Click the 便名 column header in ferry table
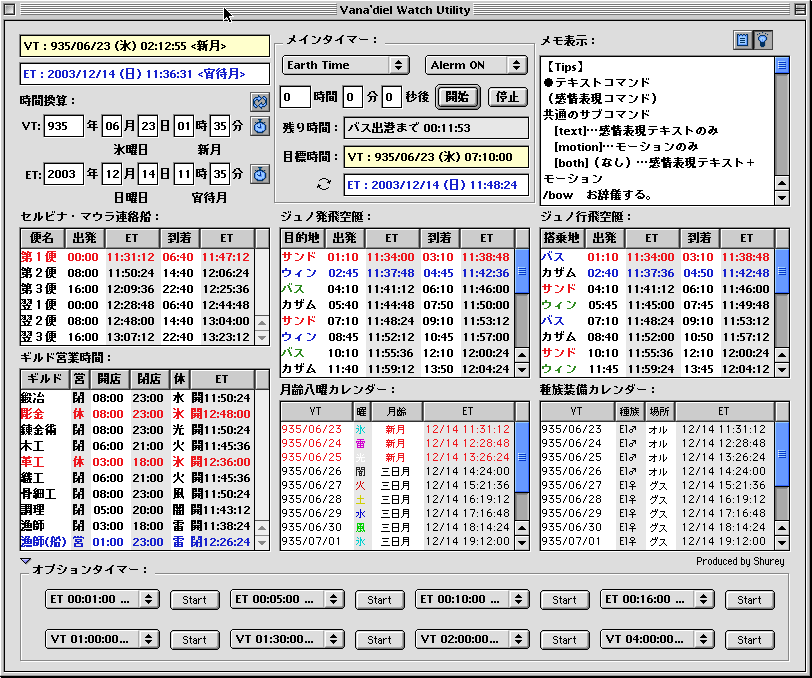The width and height of the screenshot is (812, 678). tap(42, 238)
